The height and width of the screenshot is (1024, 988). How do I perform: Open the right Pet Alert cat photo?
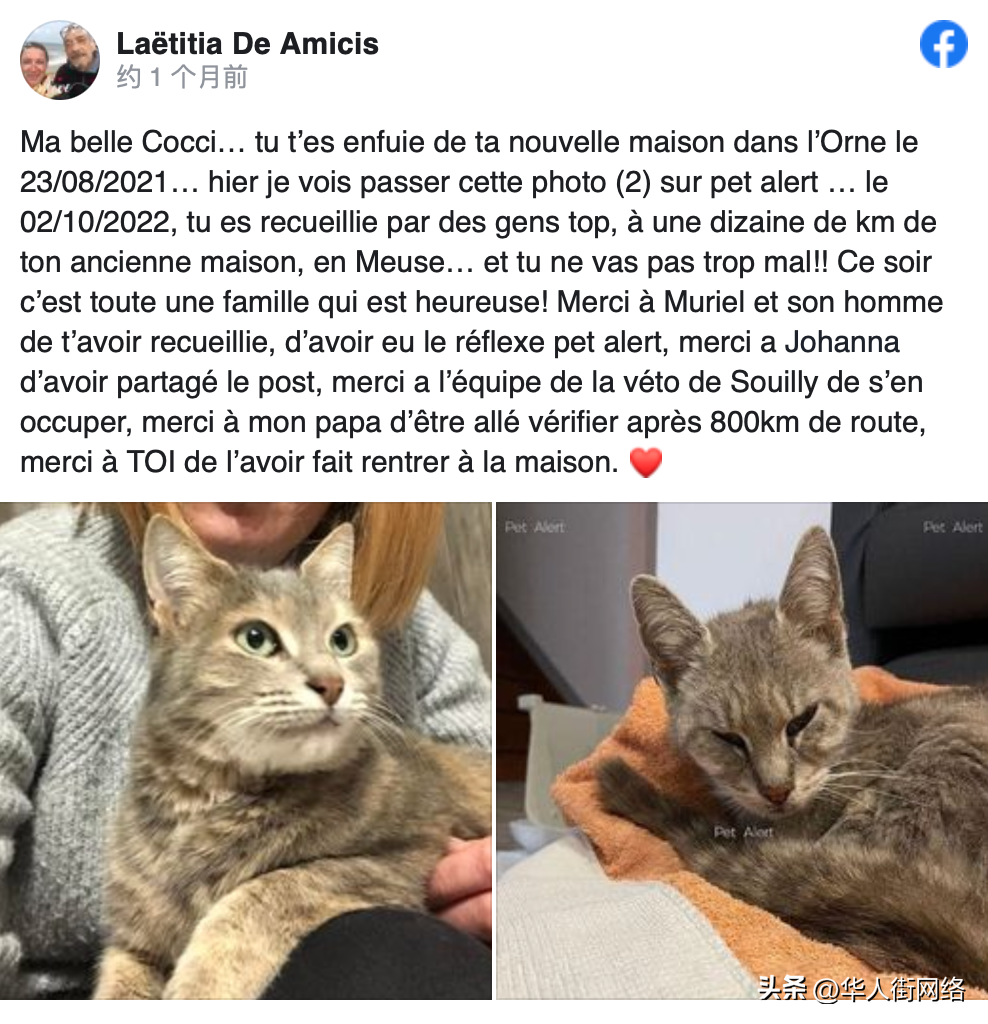[742, 750]
